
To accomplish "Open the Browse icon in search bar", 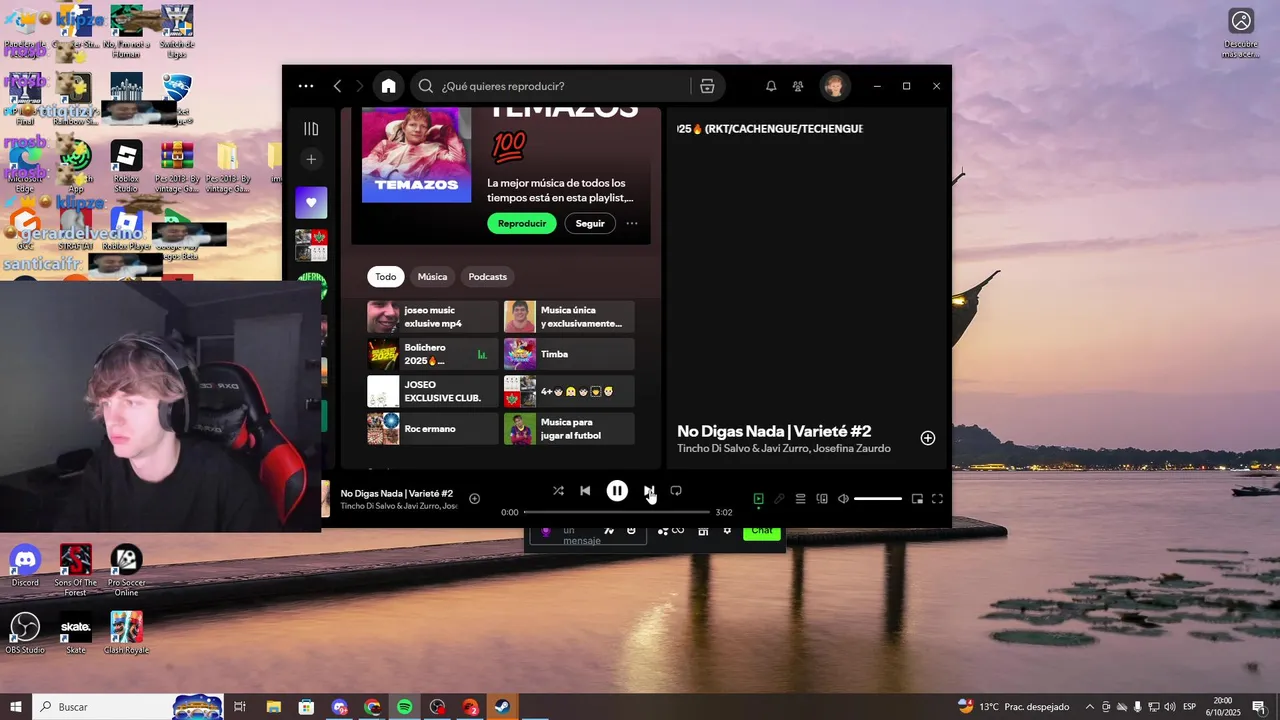I will tap(707, 86).
